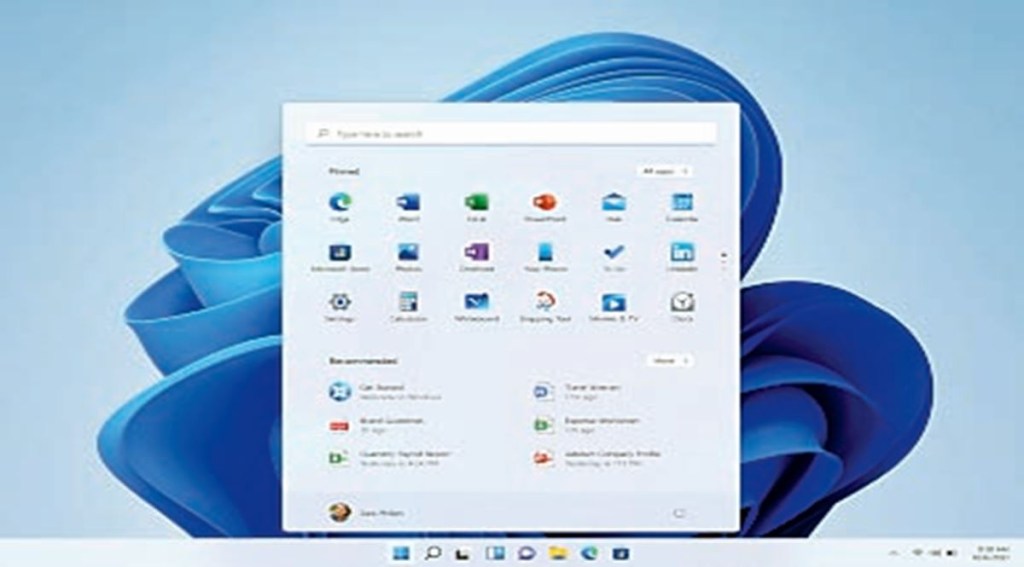Launch Word from the pinned apps
The image size is (1024, 567).
coord(408,203)
